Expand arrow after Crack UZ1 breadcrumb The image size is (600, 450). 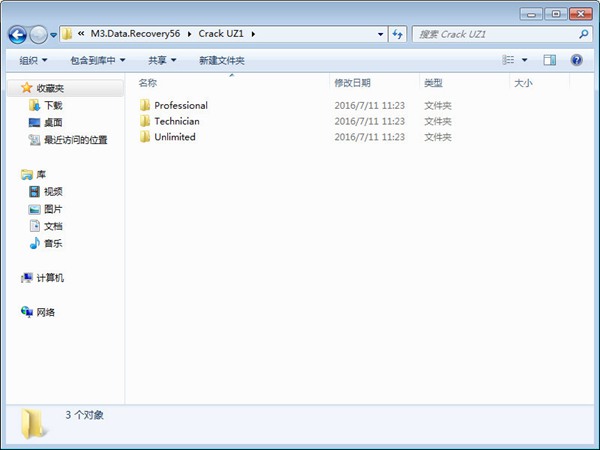point(253,34)
